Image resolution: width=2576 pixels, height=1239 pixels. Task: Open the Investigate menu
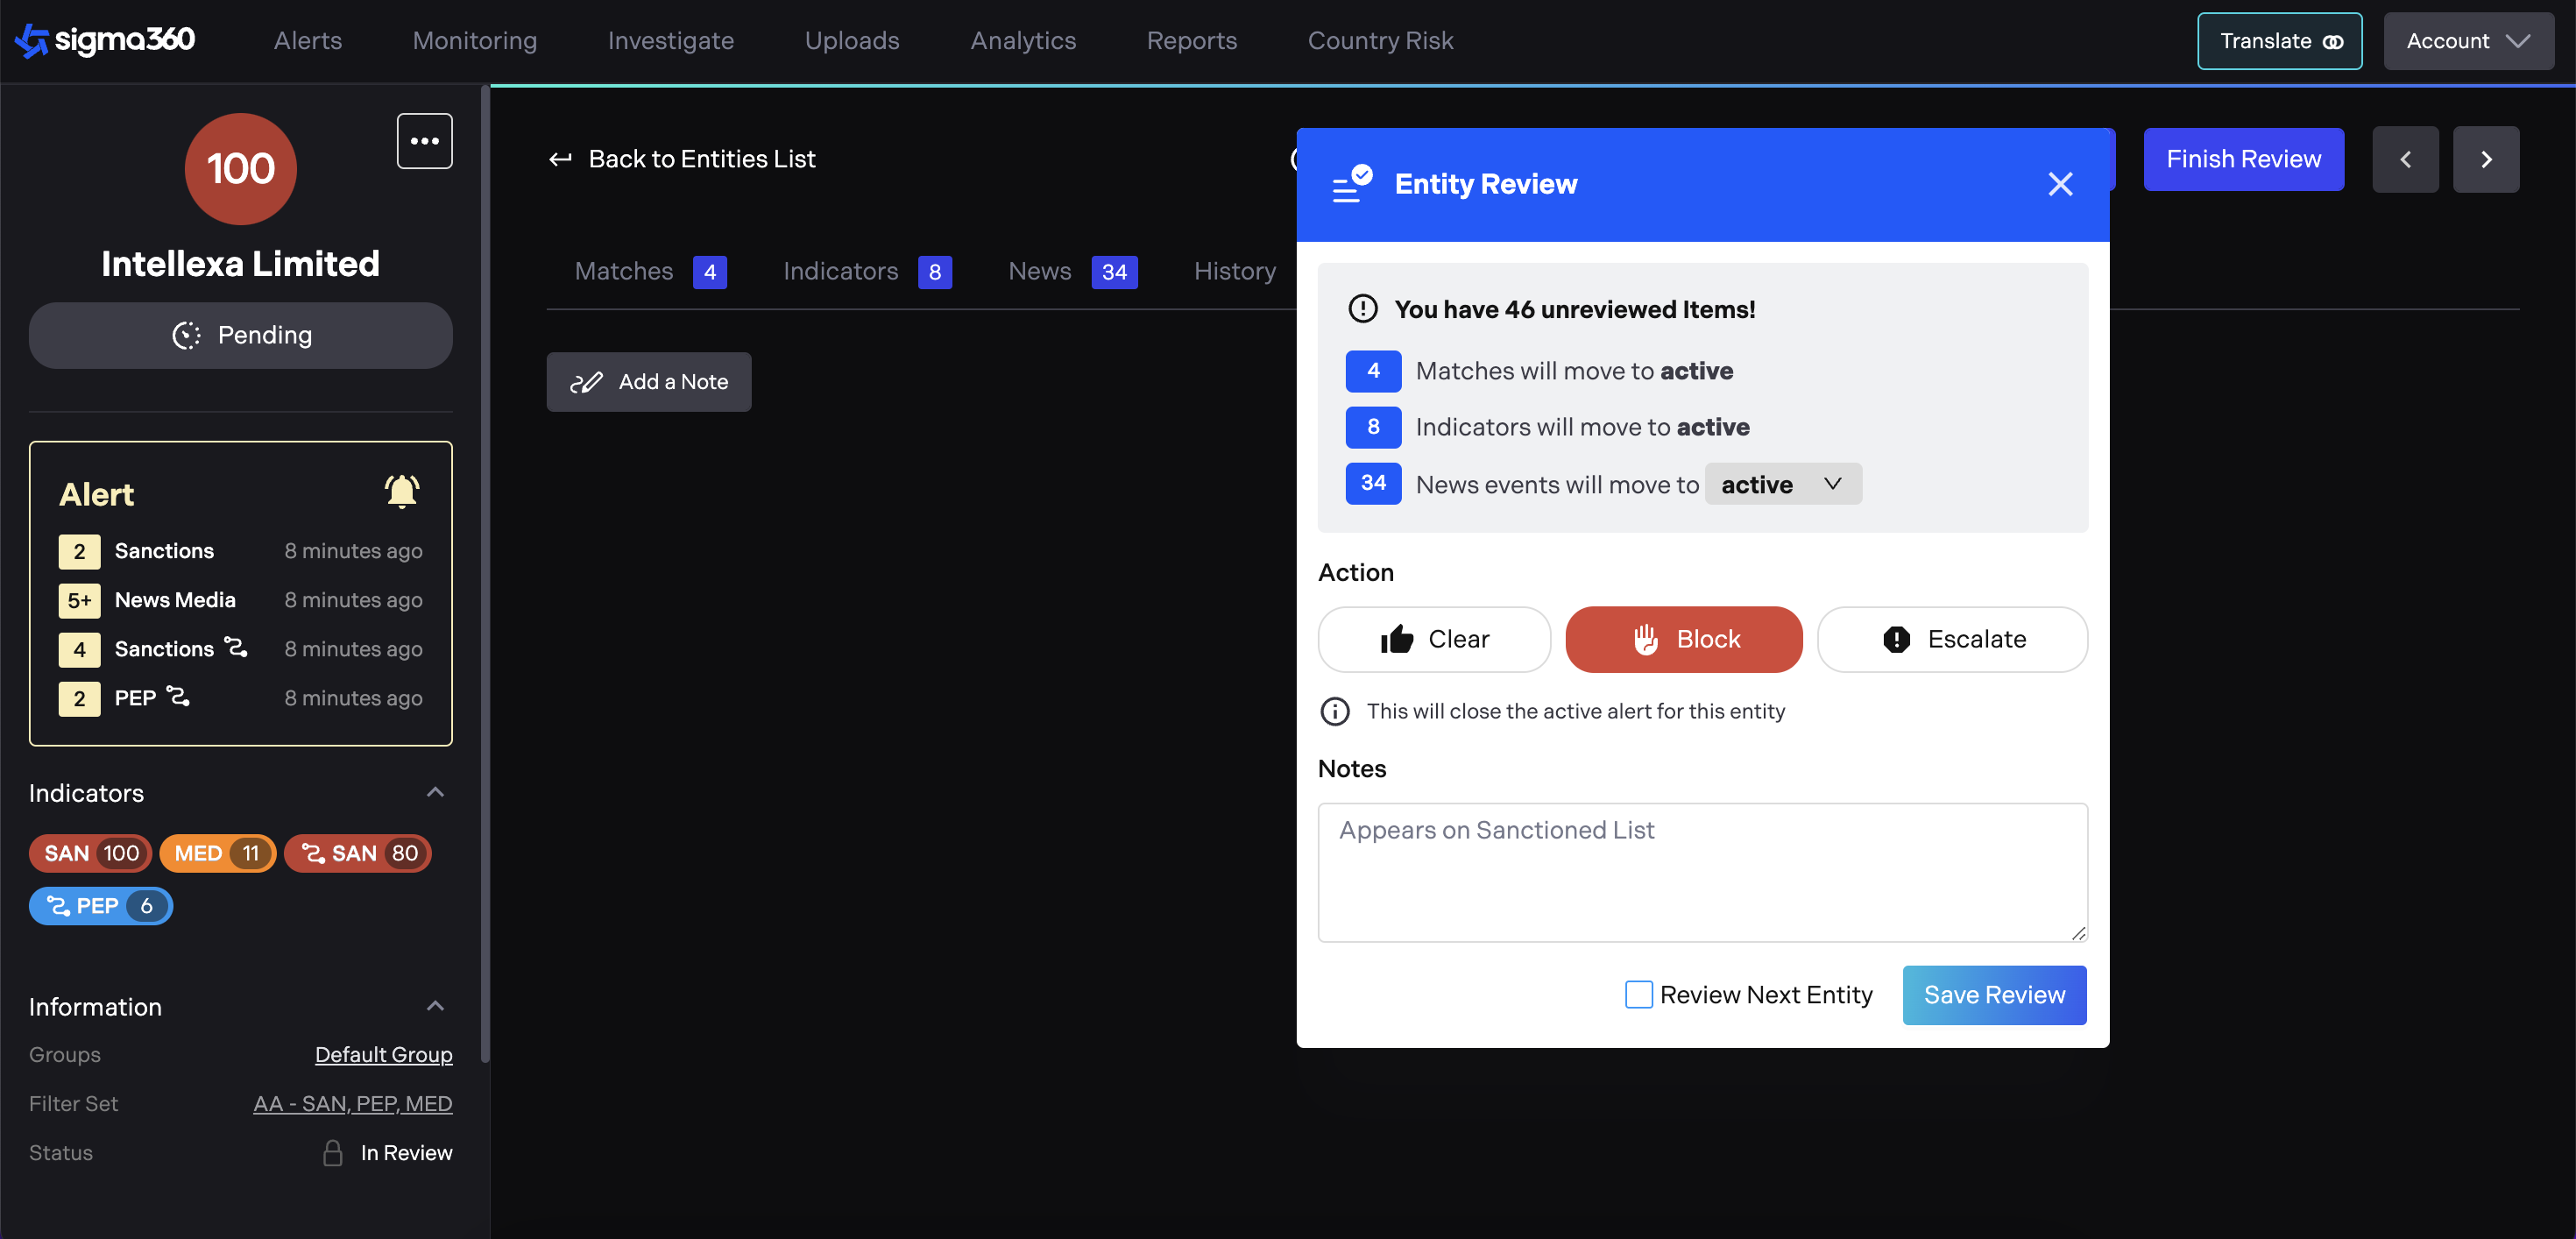pos(670,41)
